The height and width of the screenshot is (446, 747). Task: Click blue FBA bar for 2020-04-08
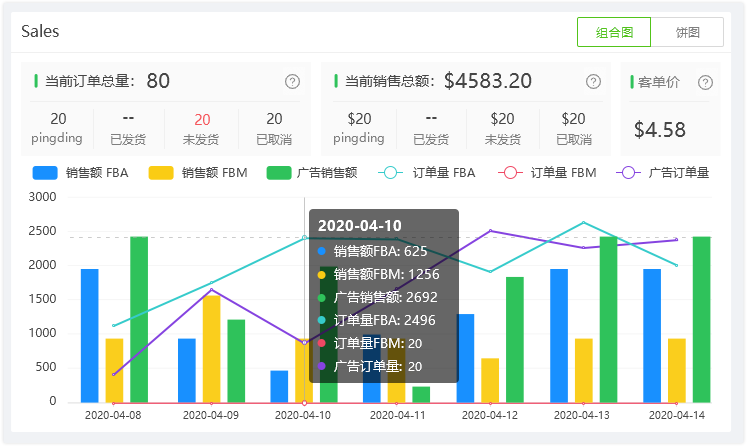[90, 336]
